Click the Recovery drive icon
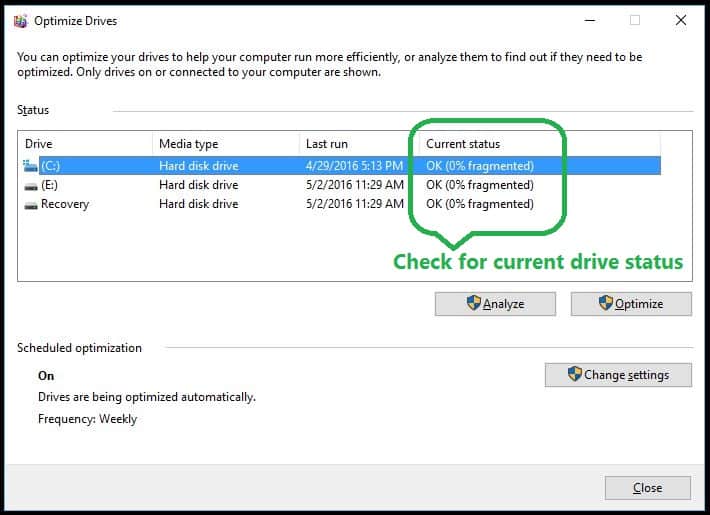 tap(30, 204)
